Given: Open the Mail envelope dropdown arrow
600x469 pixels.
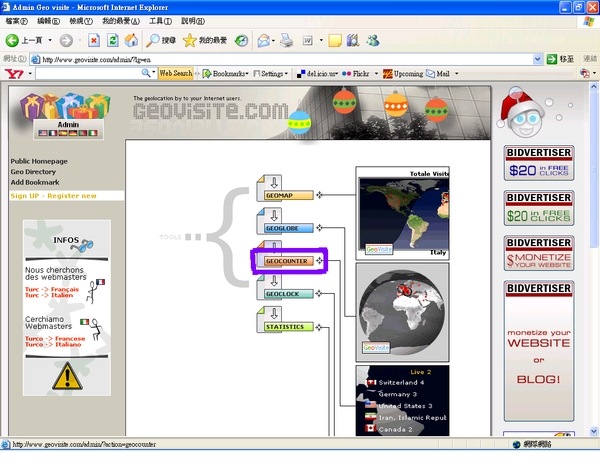Looking at the screenshot, I should (x=274, y=40).
